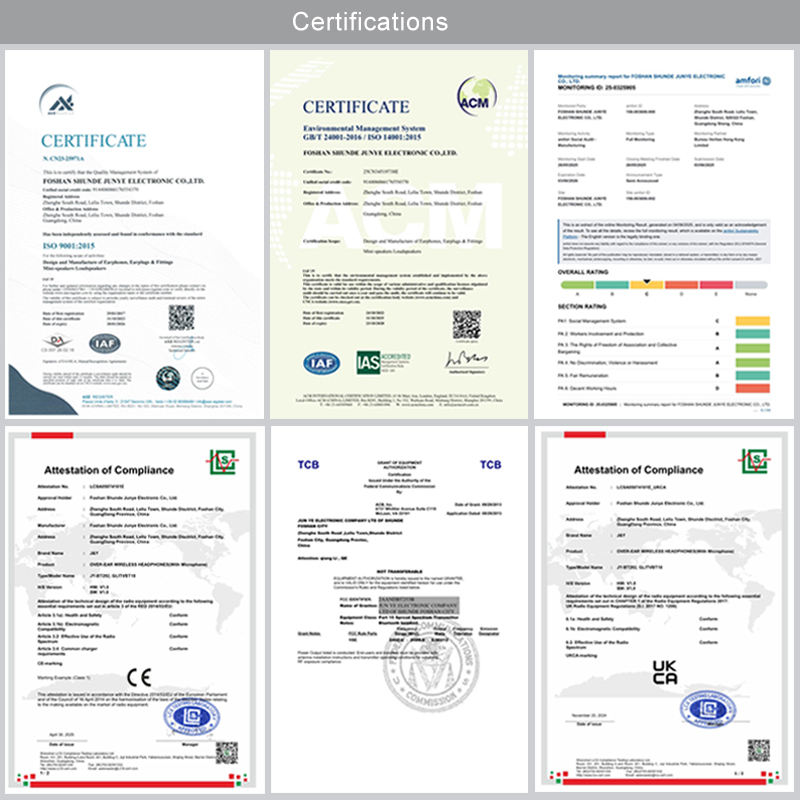Click the green ACM globe logo

pyautogui.click(x=477, y=96)
